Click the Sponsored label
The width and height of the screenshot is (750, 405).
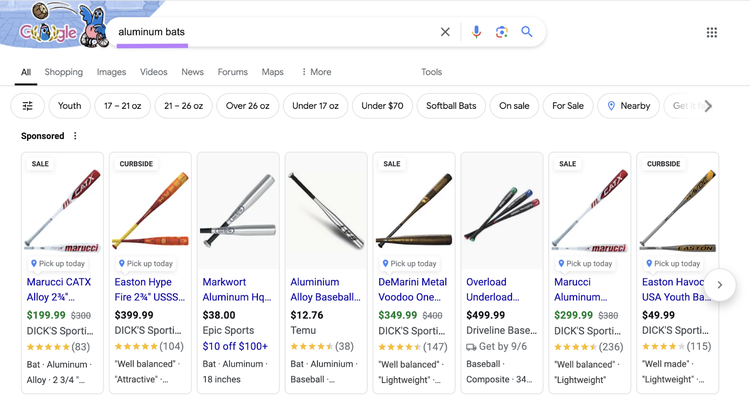click(43, 136)
